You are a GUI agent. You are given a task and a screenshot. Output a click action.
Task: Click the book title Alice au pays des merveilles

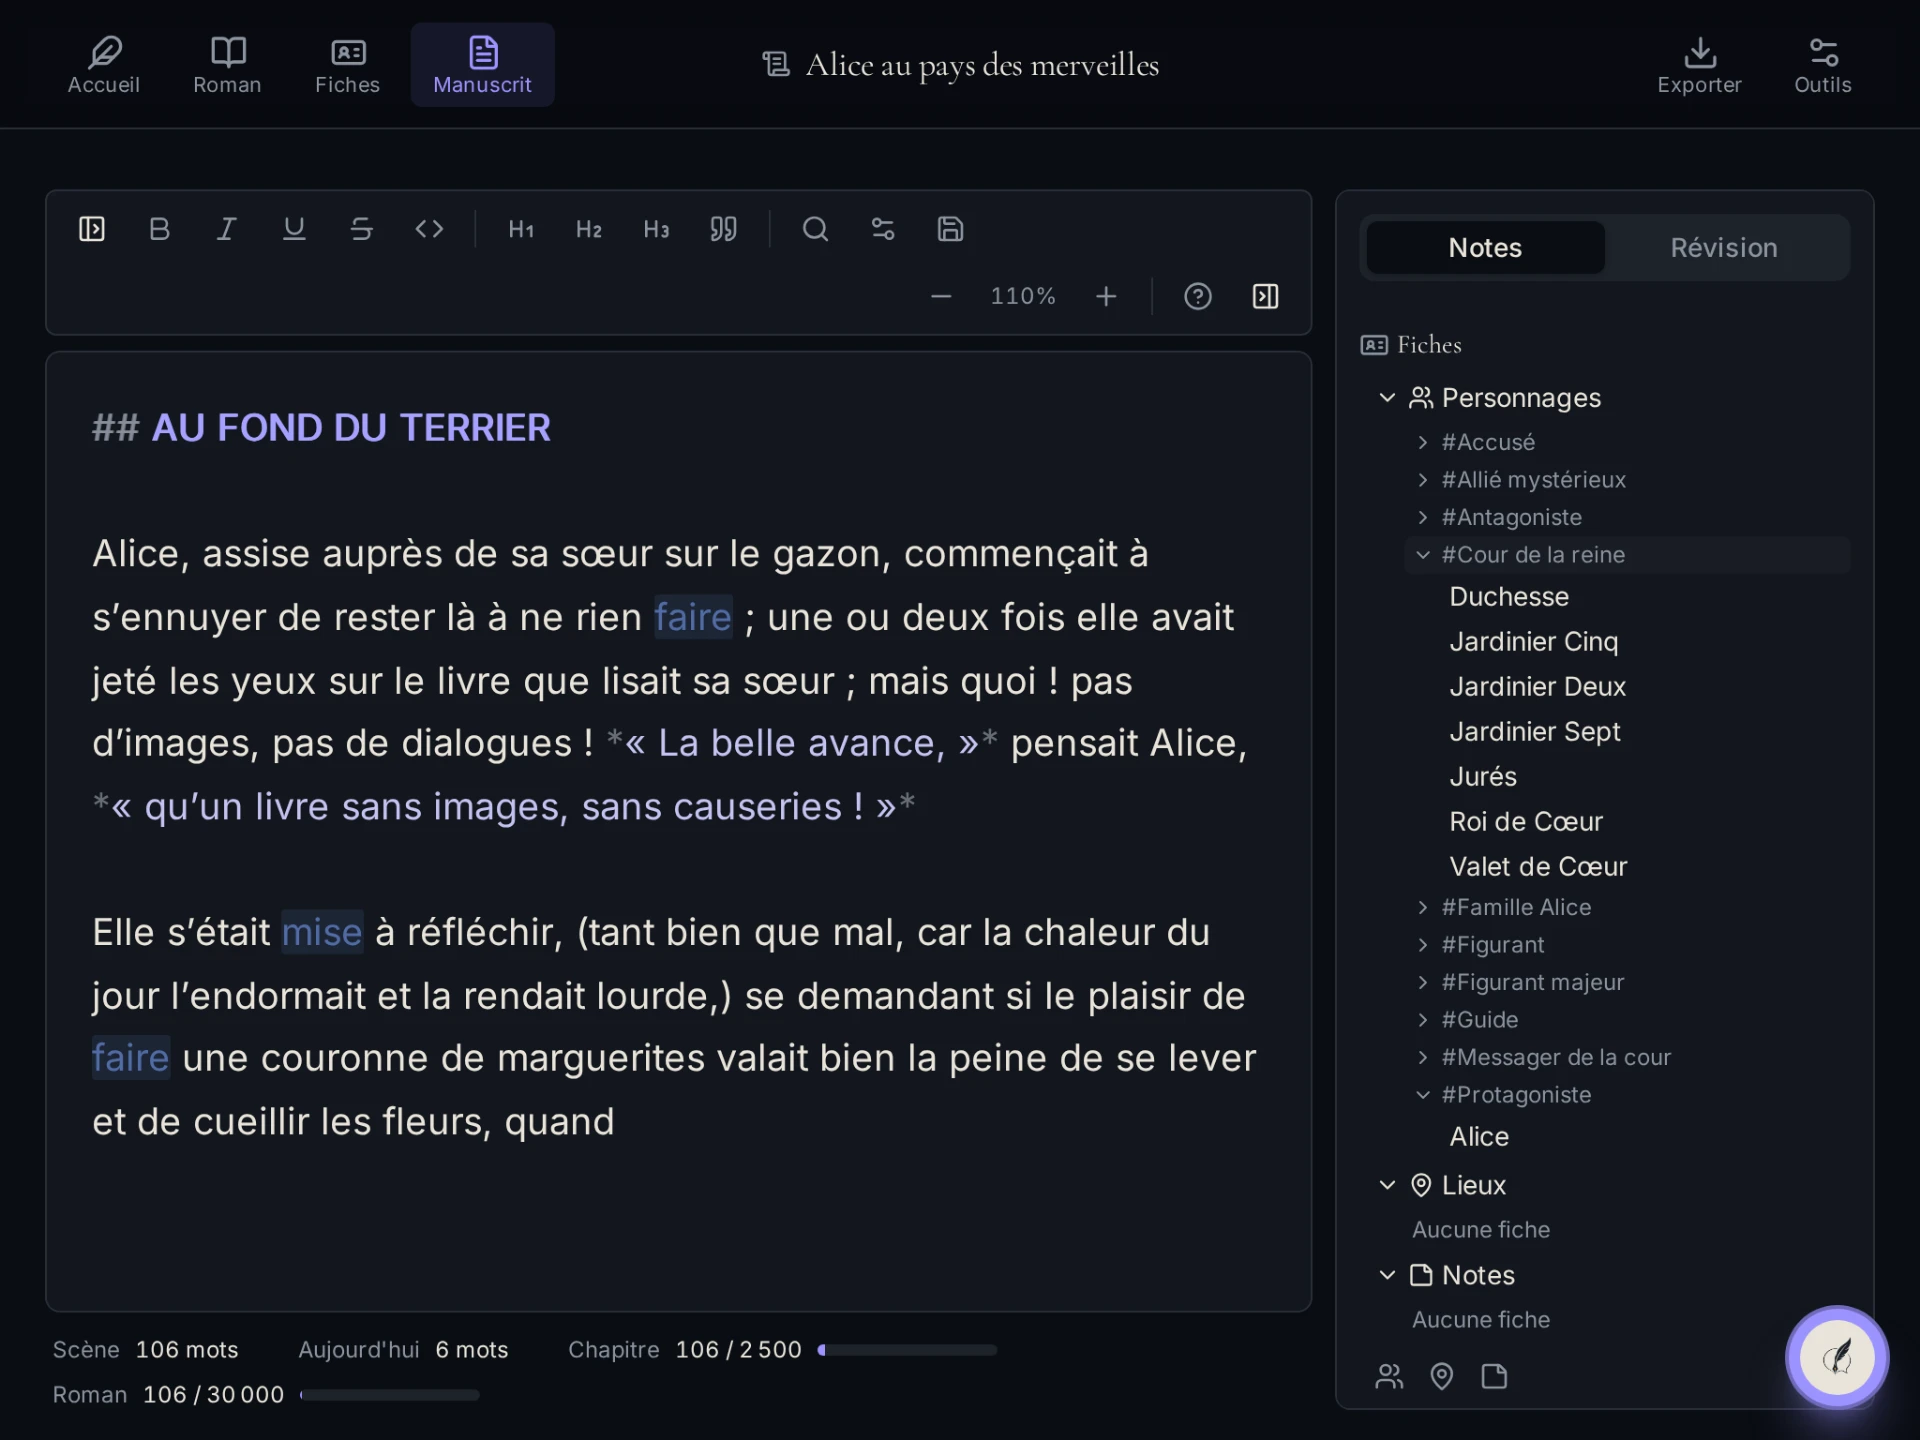tap(982, 65)
